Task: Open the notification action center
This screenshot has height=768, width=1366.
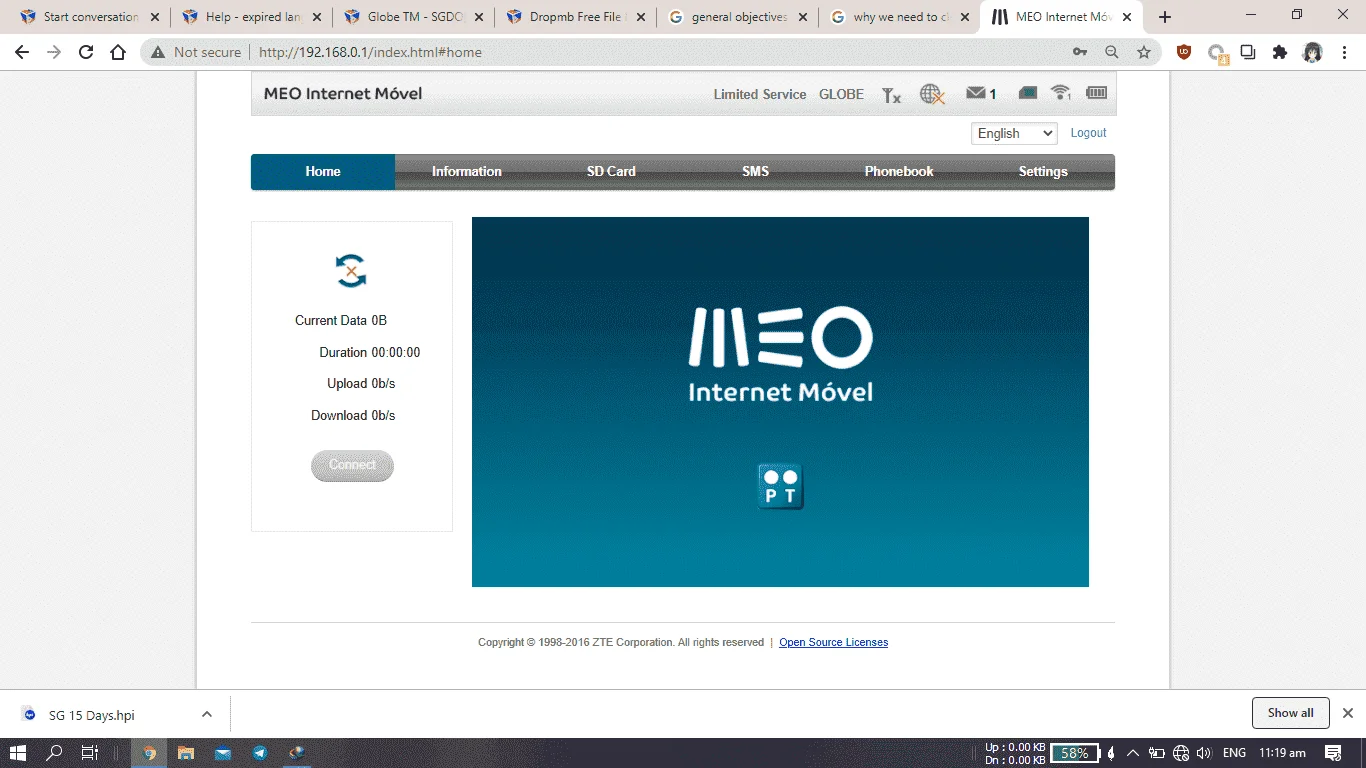Action: coord(1333,753)
